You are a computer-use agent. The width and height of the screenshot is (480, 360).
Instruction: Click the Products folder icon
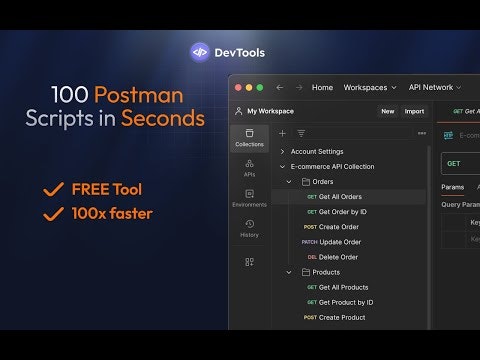coord(306,272)
